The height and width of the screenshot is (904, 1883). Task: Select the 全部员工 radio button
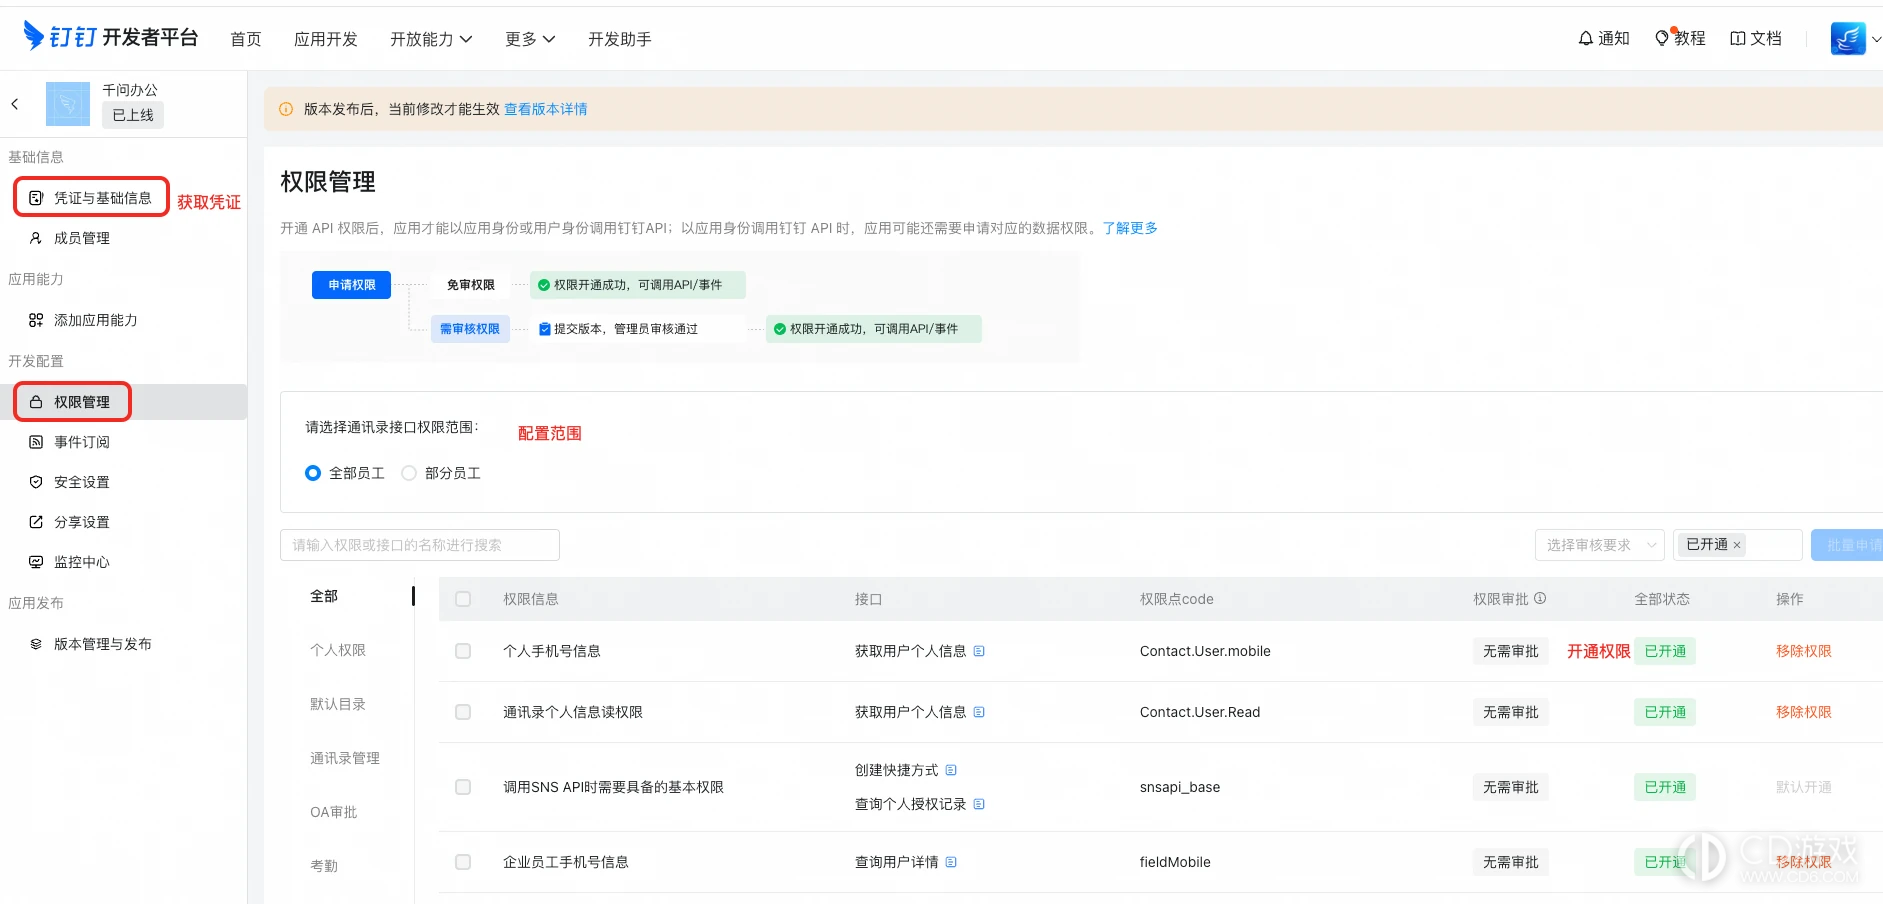[x=313, y=473]
